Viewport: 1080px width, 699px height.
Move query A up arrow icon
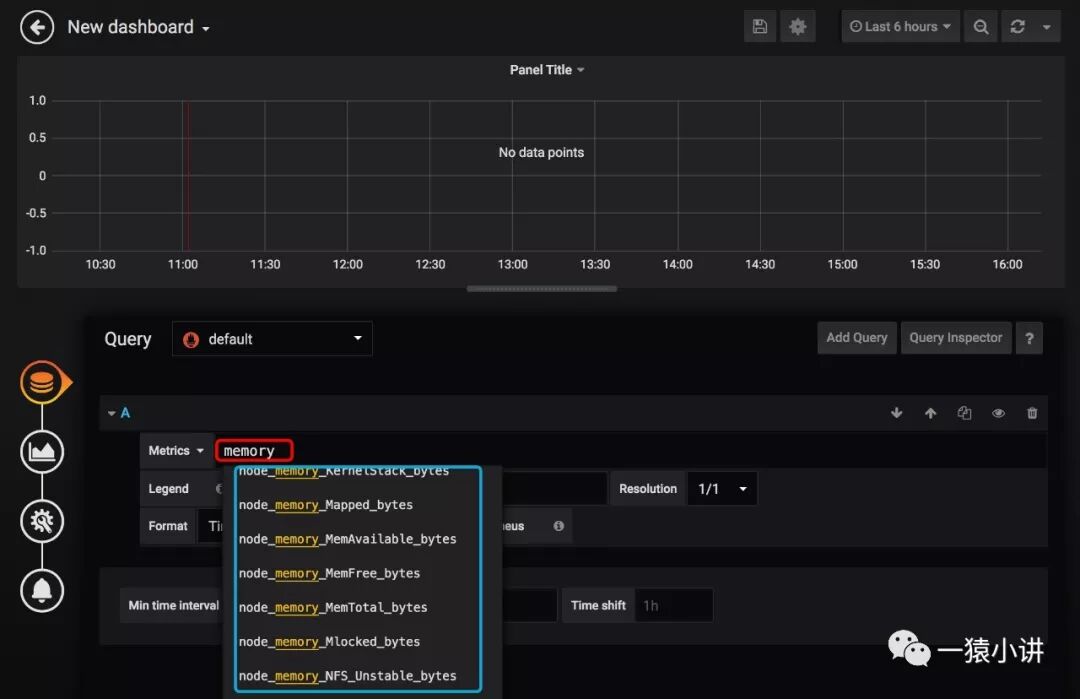pos(931,413)
